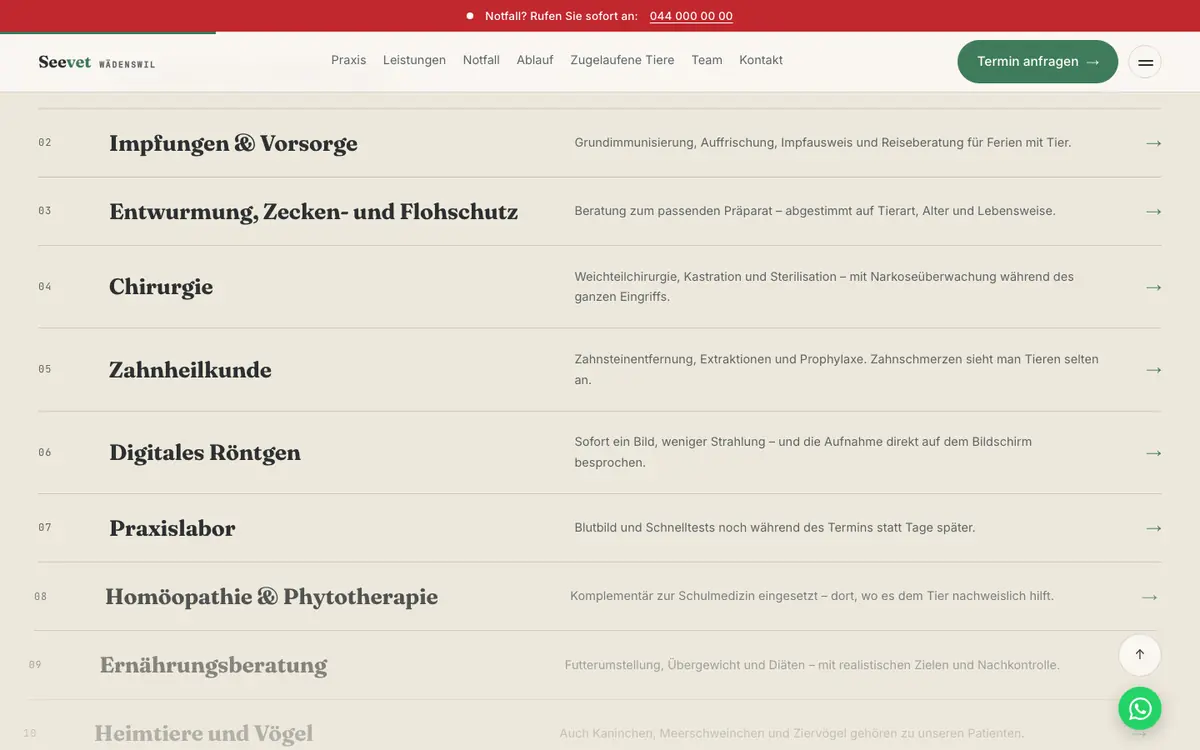Open Heimtiere und Vögel service
Screen dimensions: 1200x750
(203, 733)
